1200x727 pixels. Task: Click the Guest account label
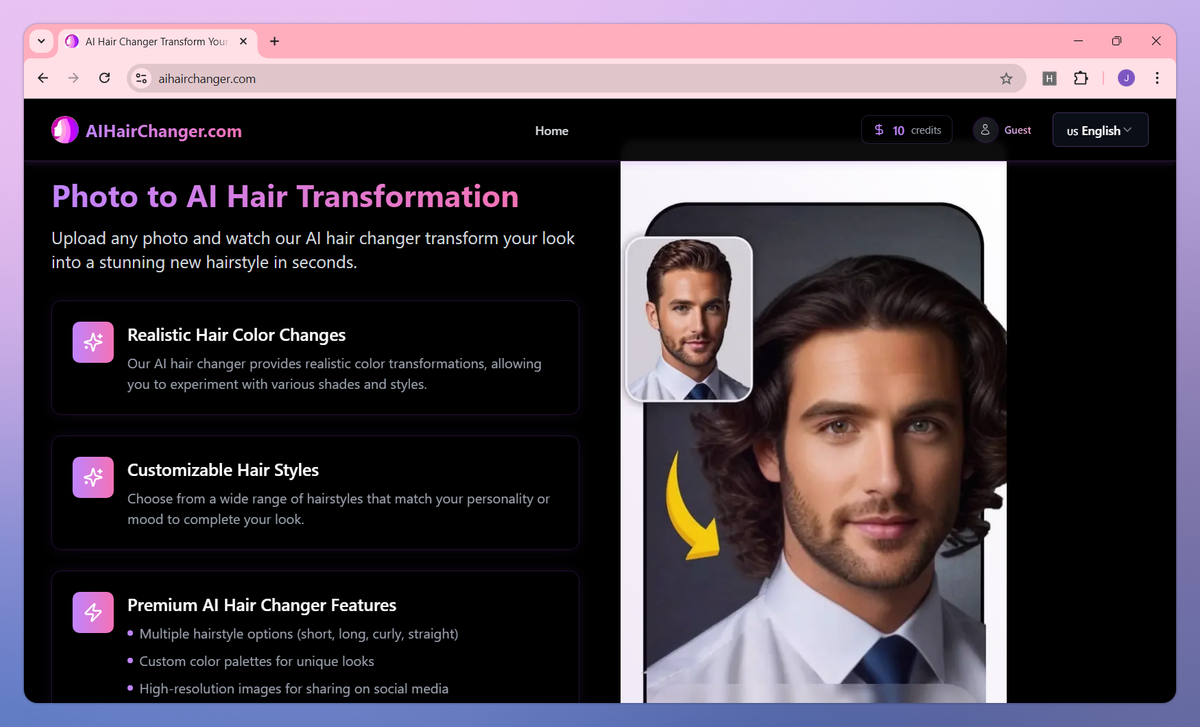pyautogui.click(x=1018, y=130)
